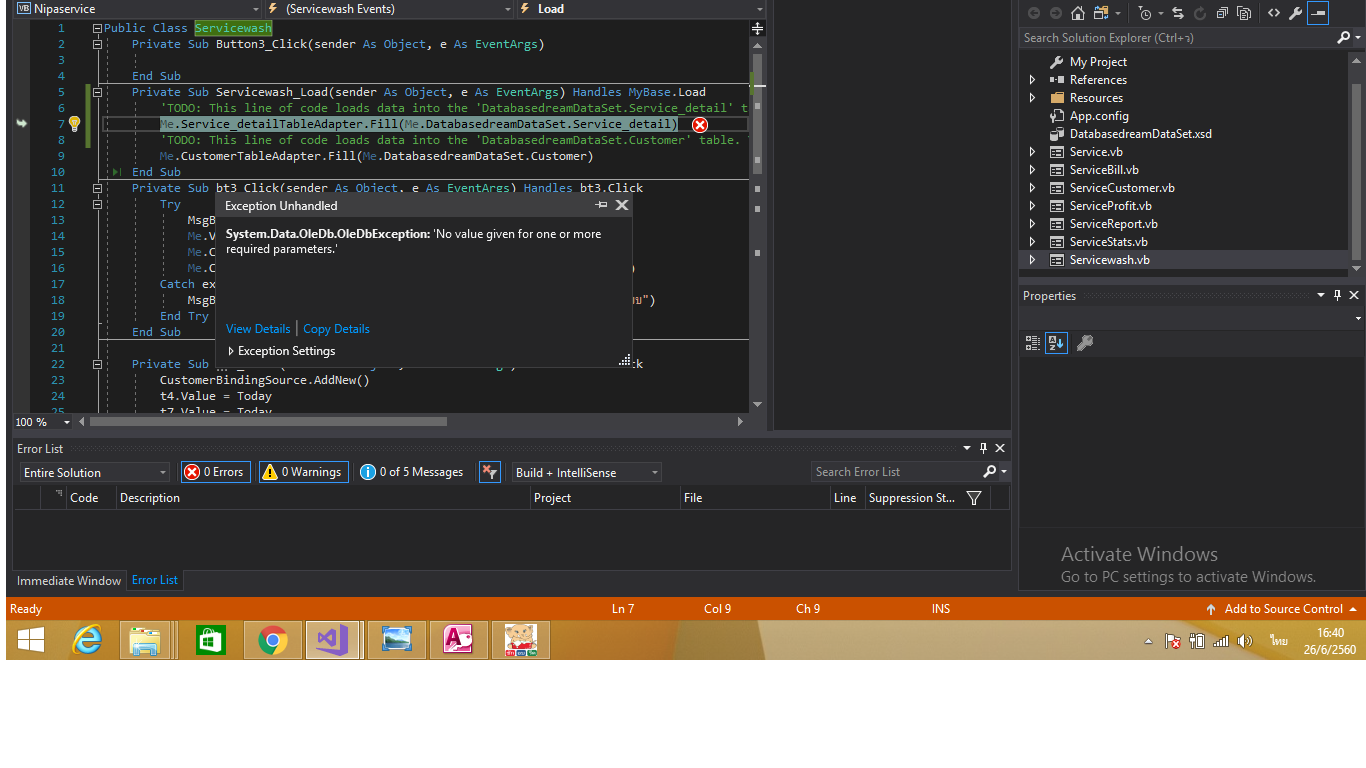1366x768 pixels.
Task: Select Servicewash.vb in Solution Explorer
Action: [1109, 260]
